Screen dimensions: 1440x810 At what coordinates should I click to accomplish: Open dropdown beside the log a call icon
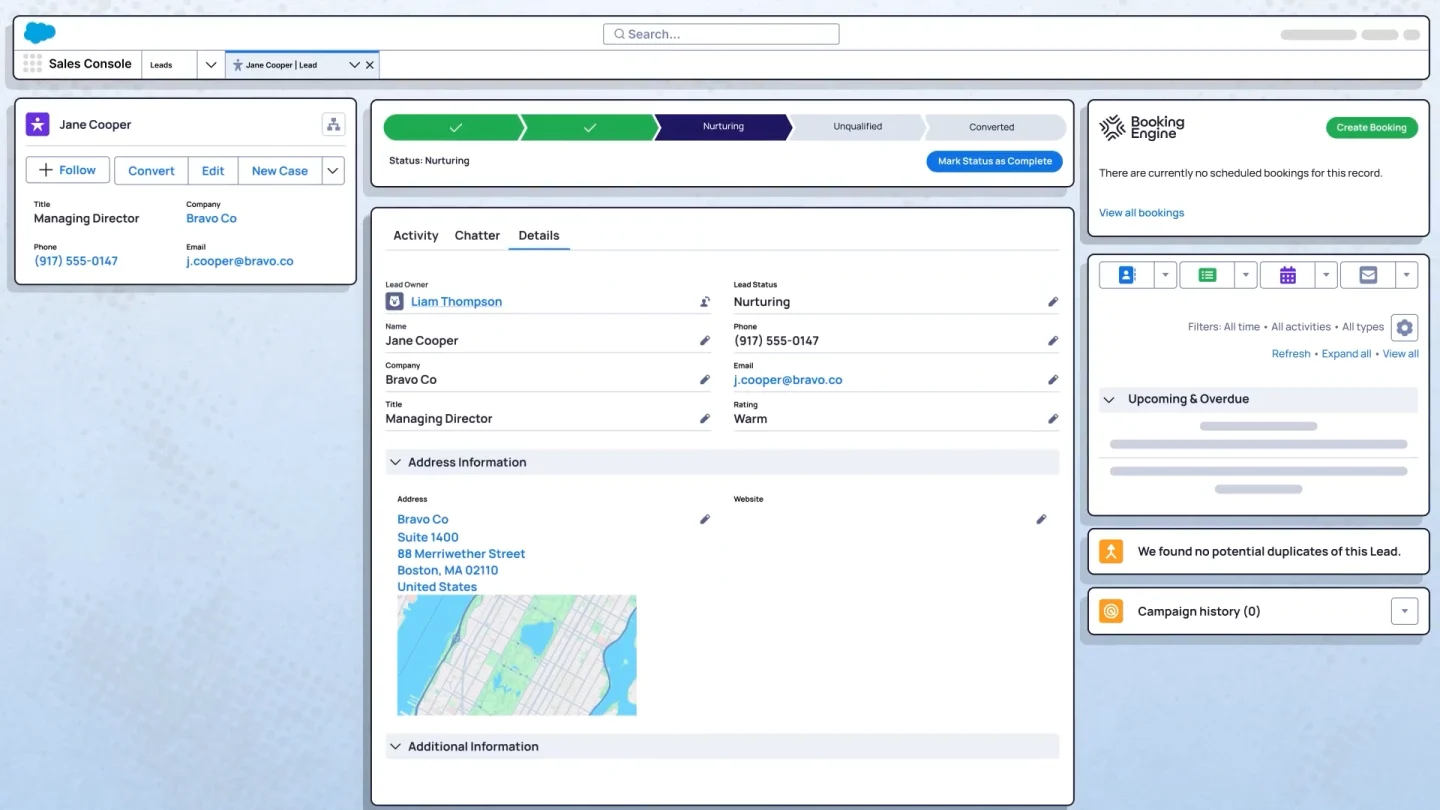click(x=1245, y=275)
